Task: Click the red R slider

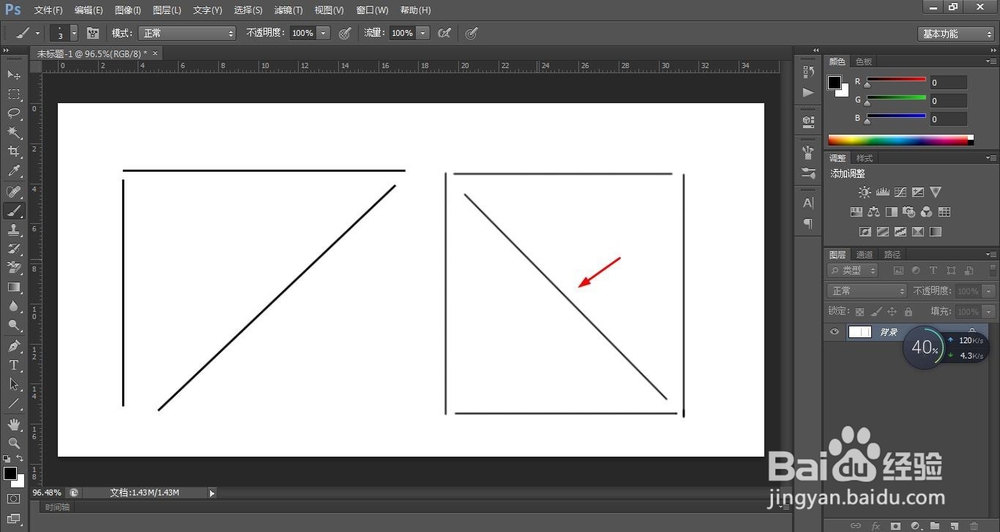Action: 895,80
